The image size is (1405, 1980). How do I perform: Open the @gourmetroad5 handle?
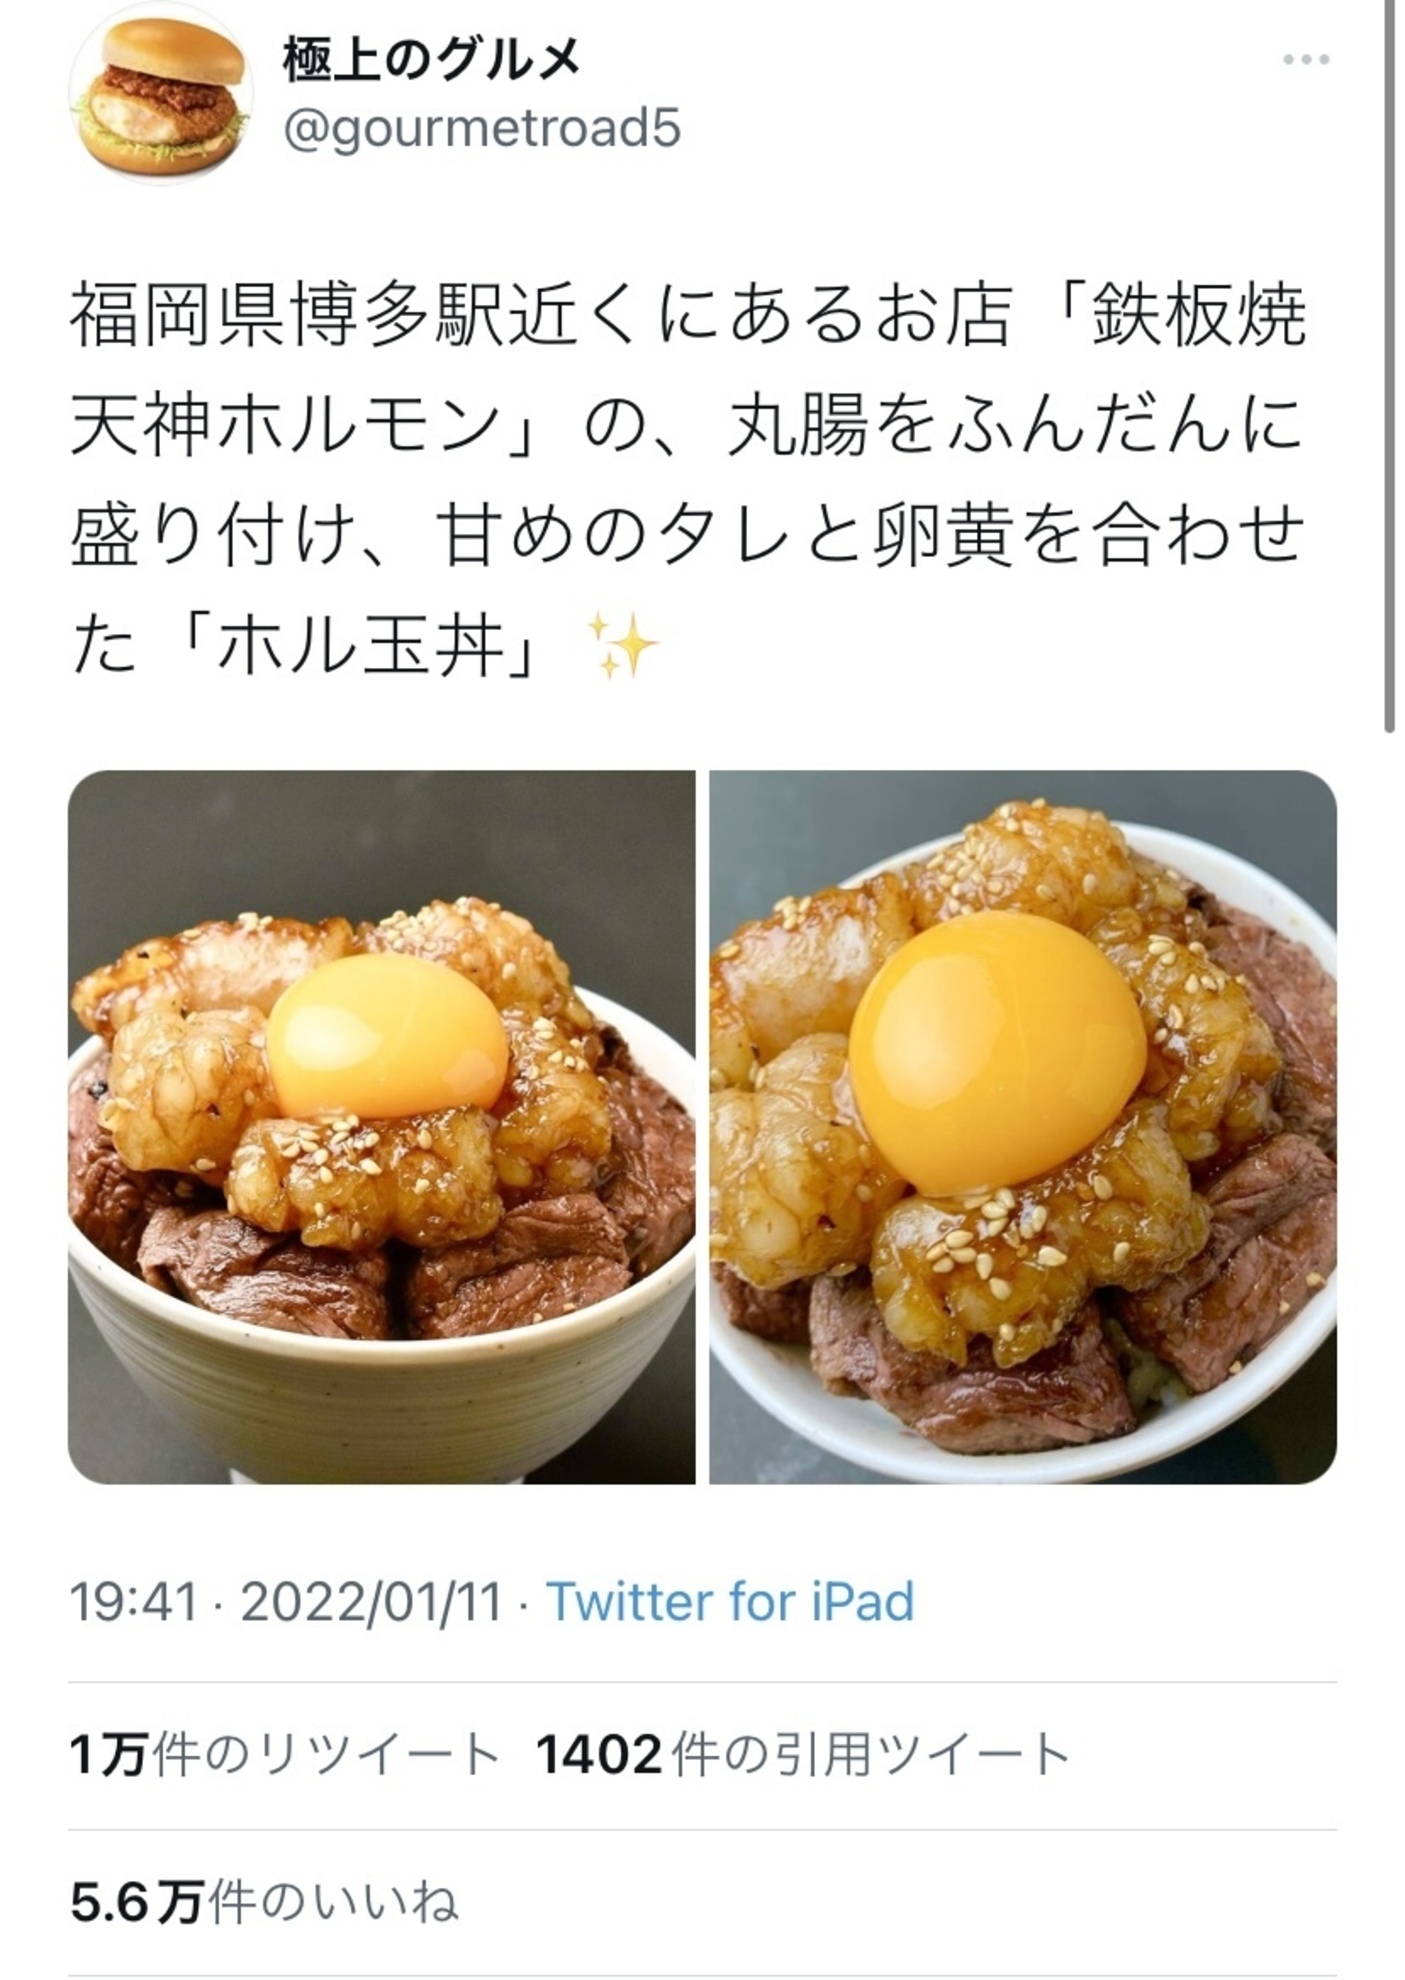[482, 128]
